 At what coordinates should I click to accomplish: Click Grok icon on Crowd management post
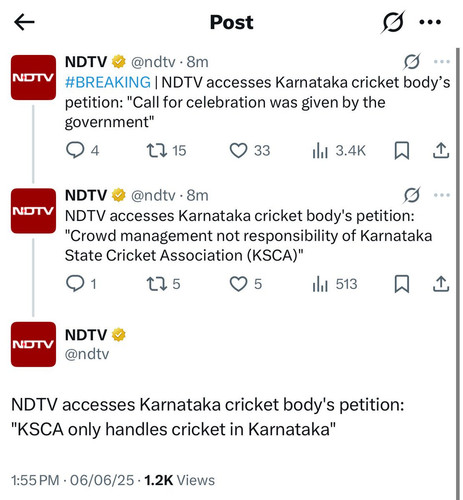(x=412, y=195)
